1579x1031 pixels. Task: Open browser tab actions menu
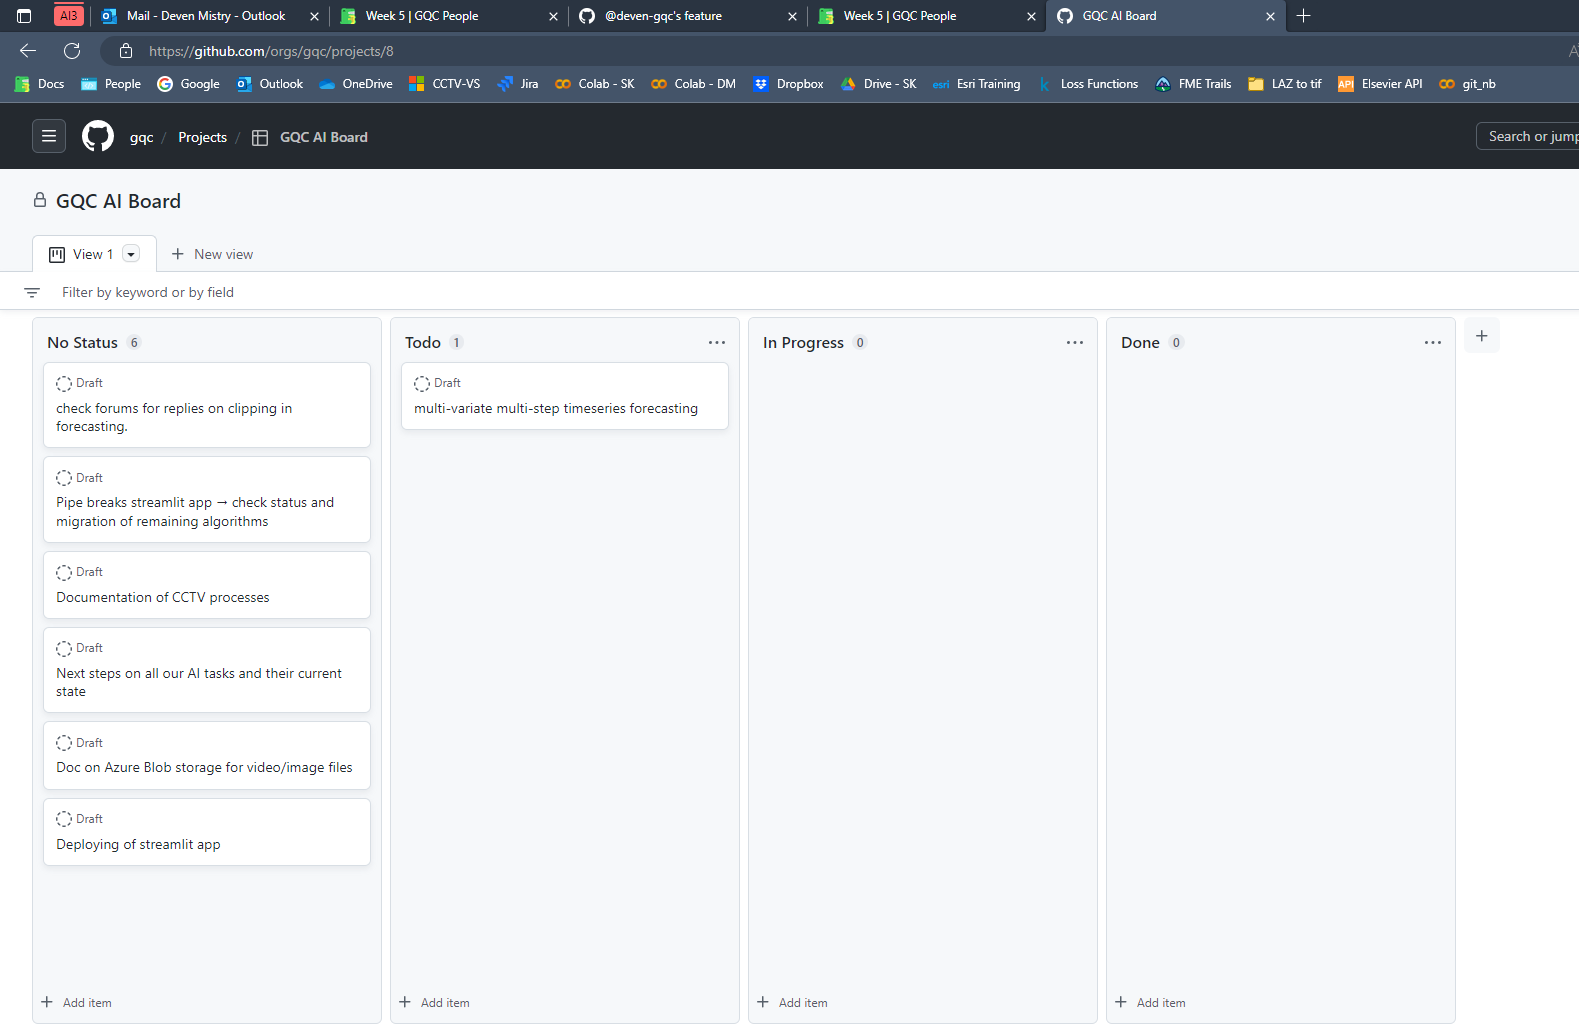[24, 16]
